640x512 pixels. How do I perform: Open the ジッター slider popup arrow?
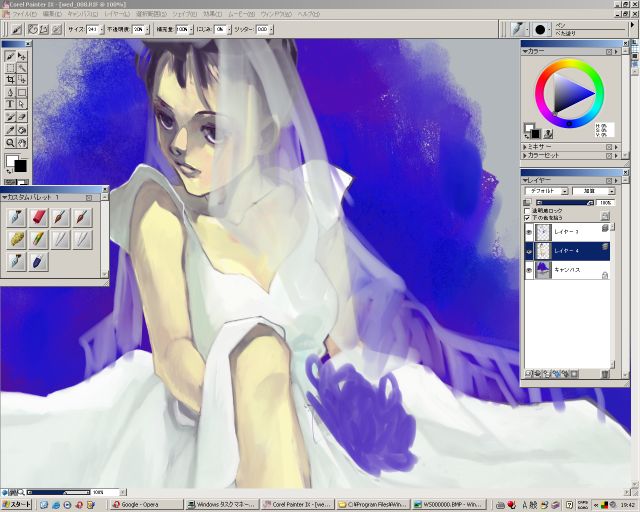(x=271, y=29)
